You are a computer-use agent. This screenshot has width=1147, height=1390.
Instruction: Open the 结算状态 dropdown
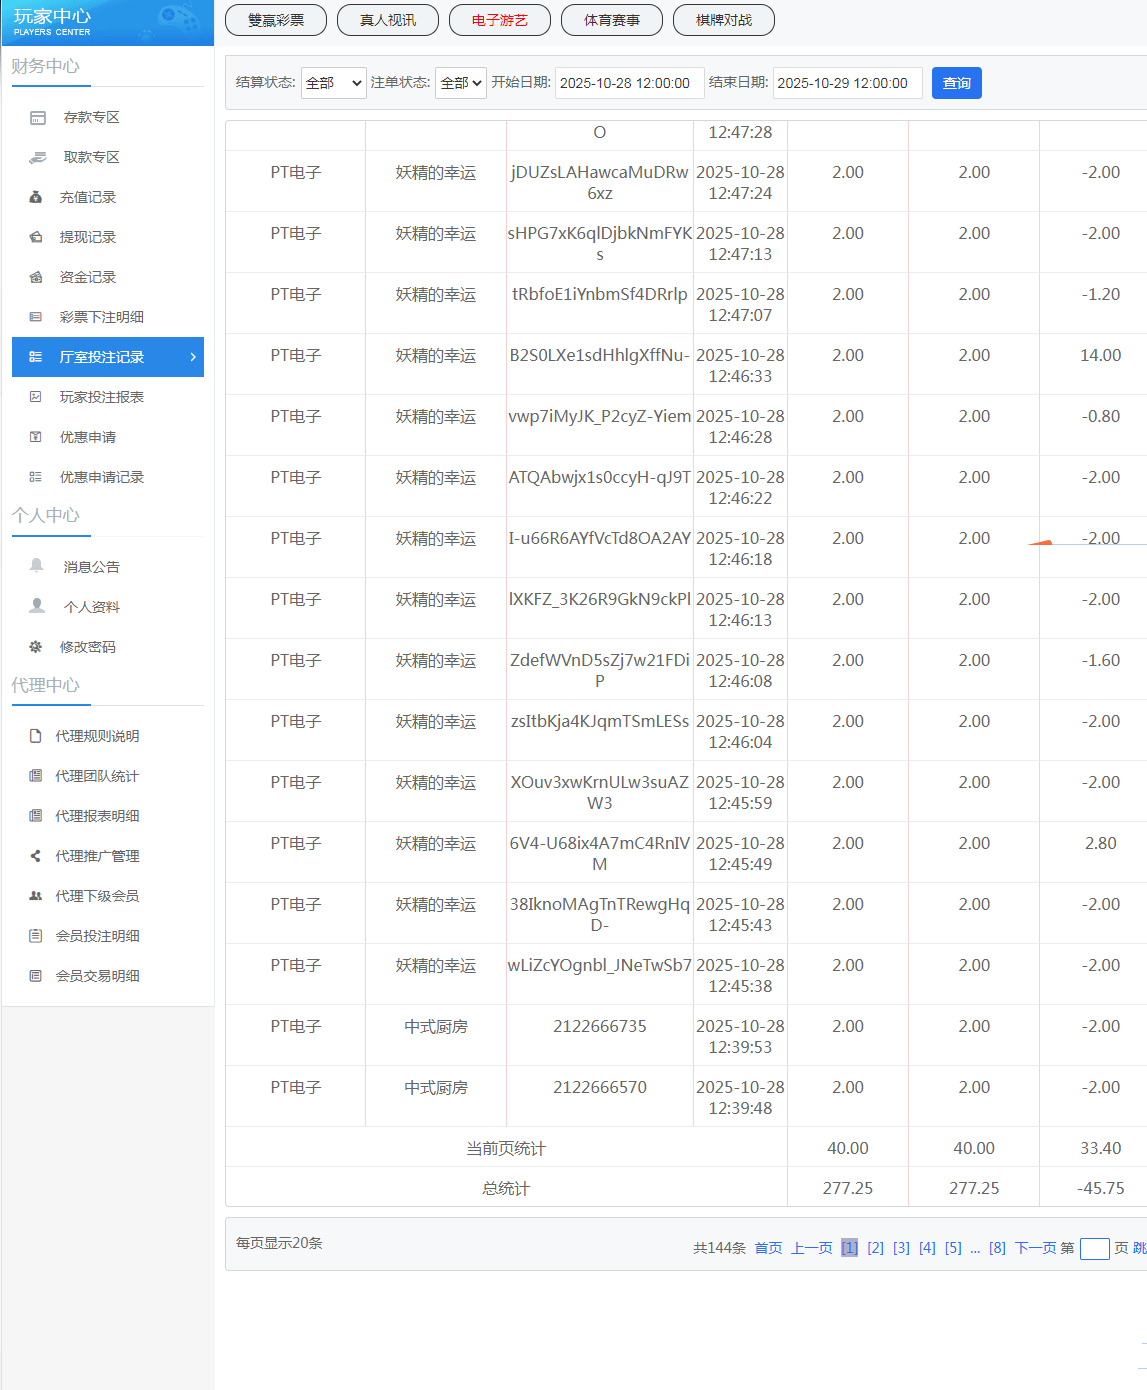pyautogui.click(x=334, y=83)
